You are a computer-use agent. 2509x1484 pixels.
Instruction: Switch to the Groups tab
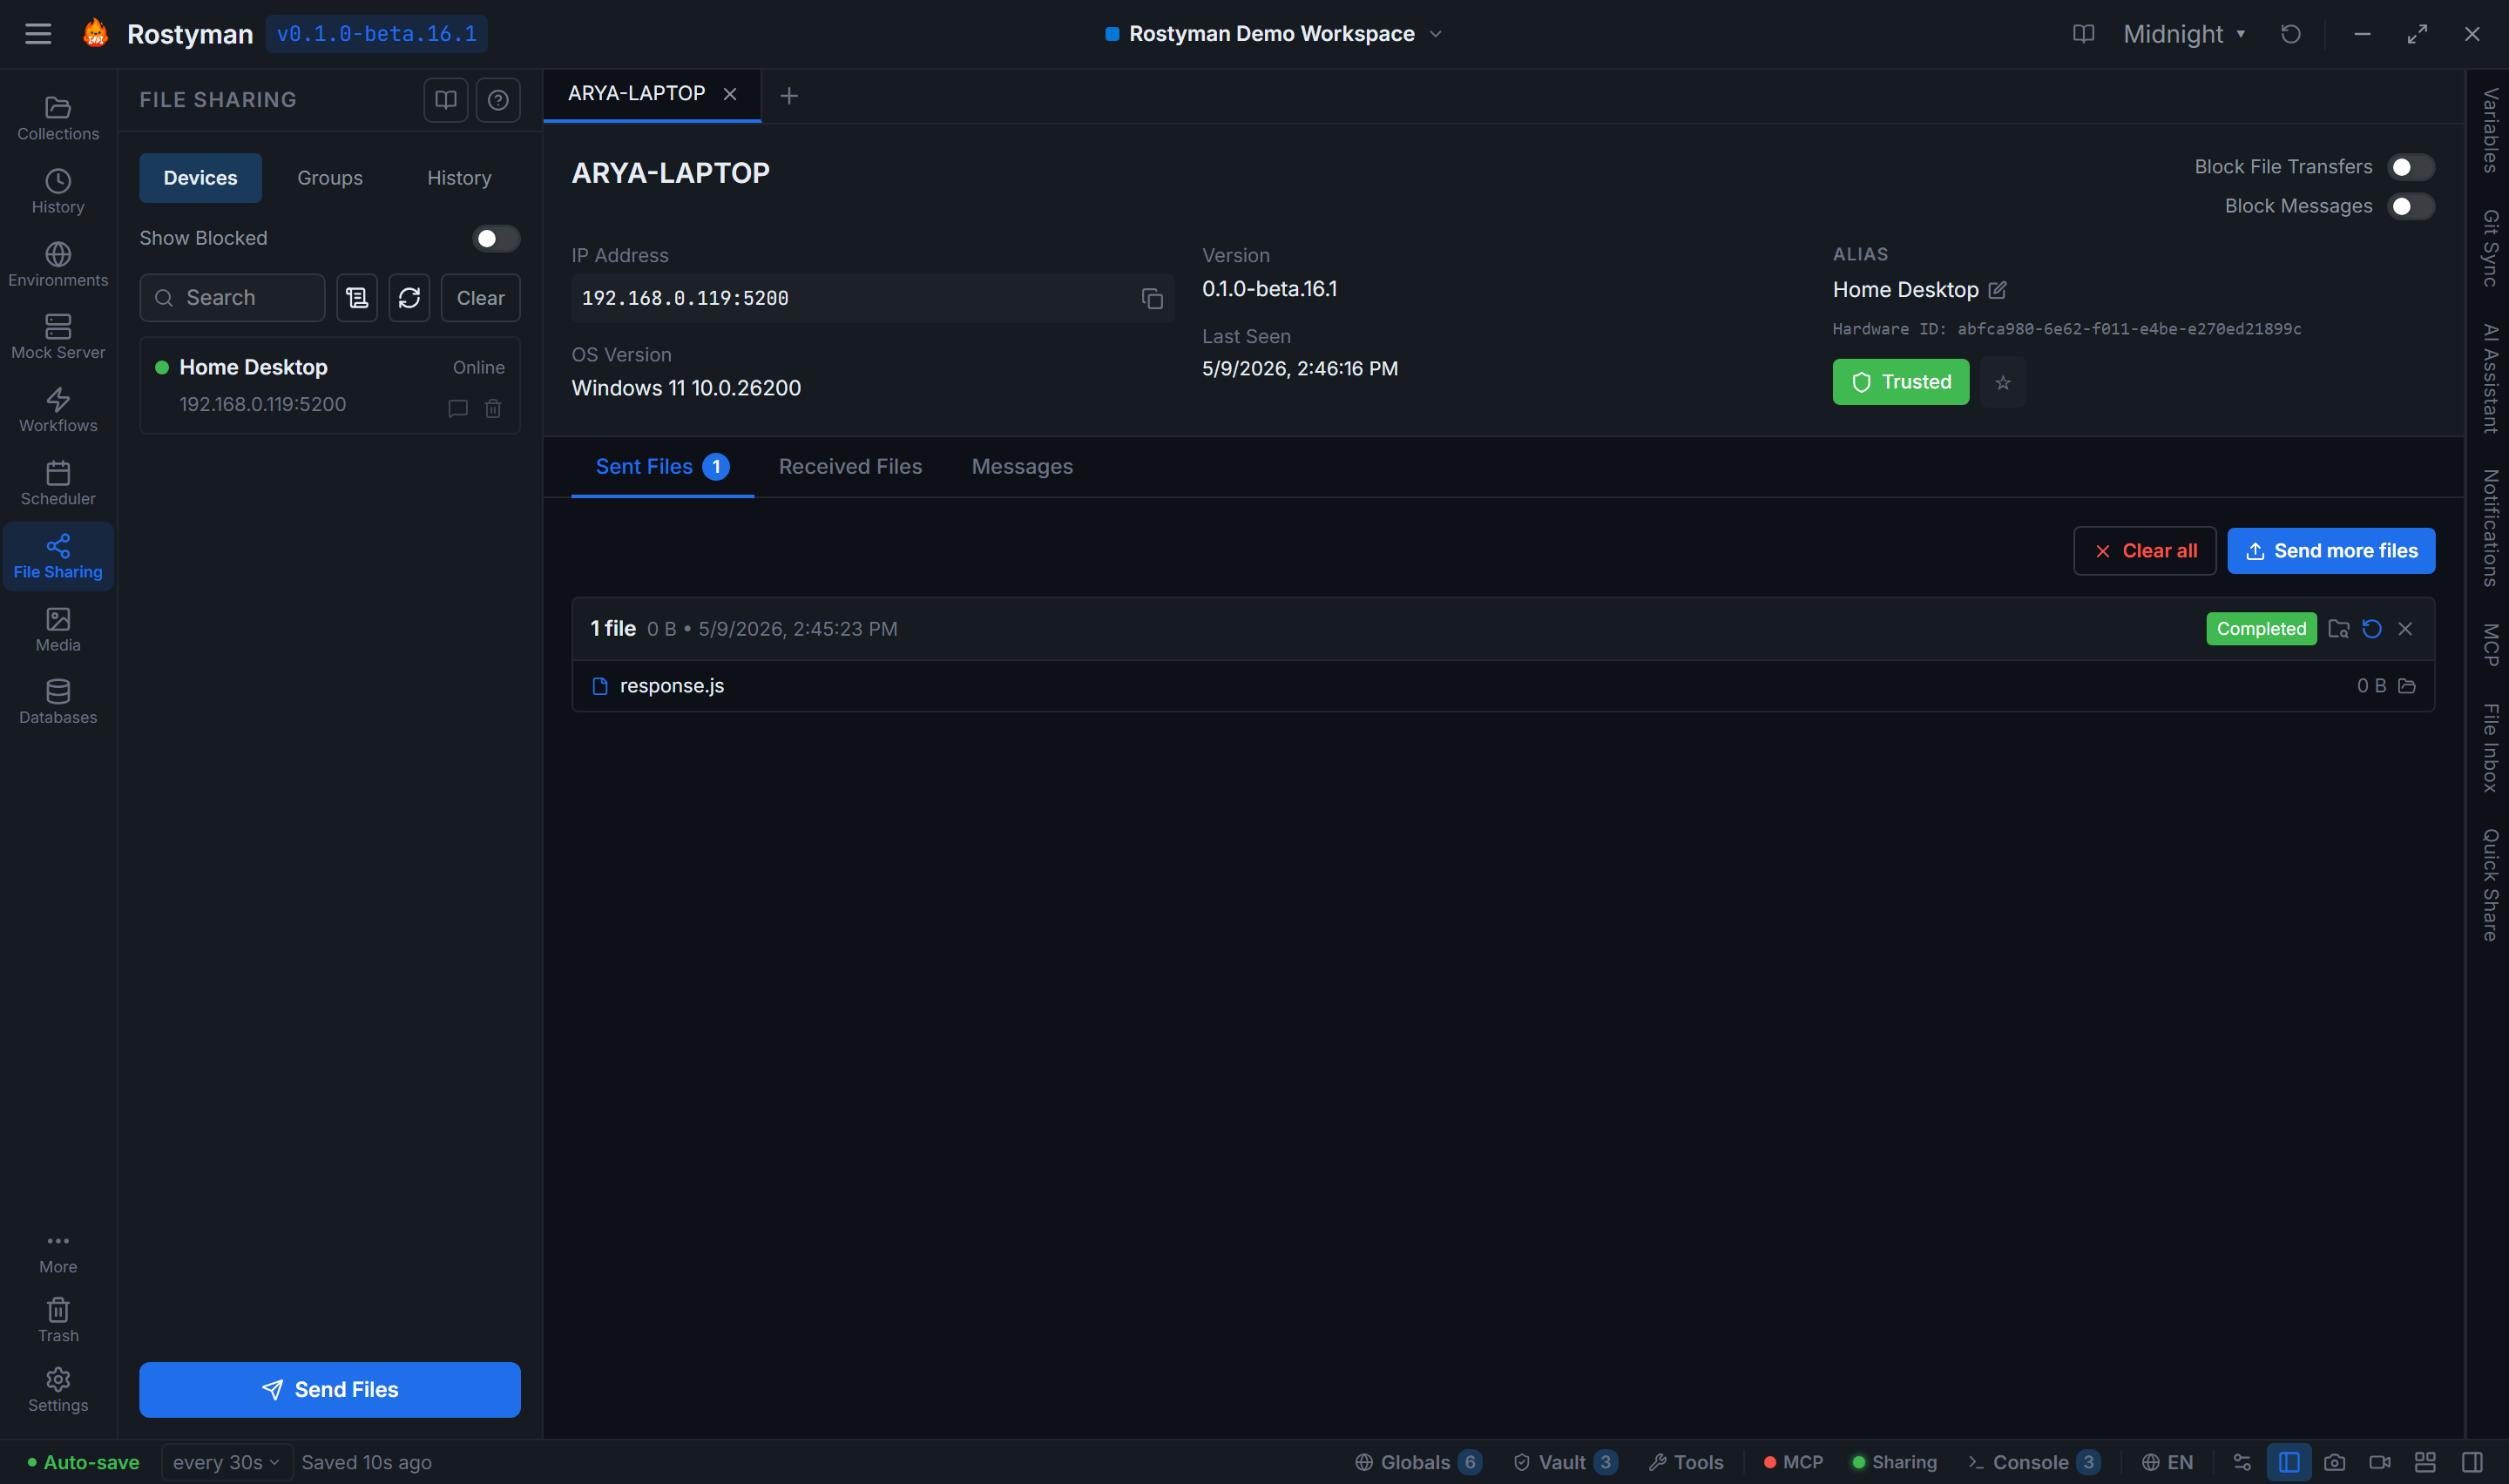(330, 178)
